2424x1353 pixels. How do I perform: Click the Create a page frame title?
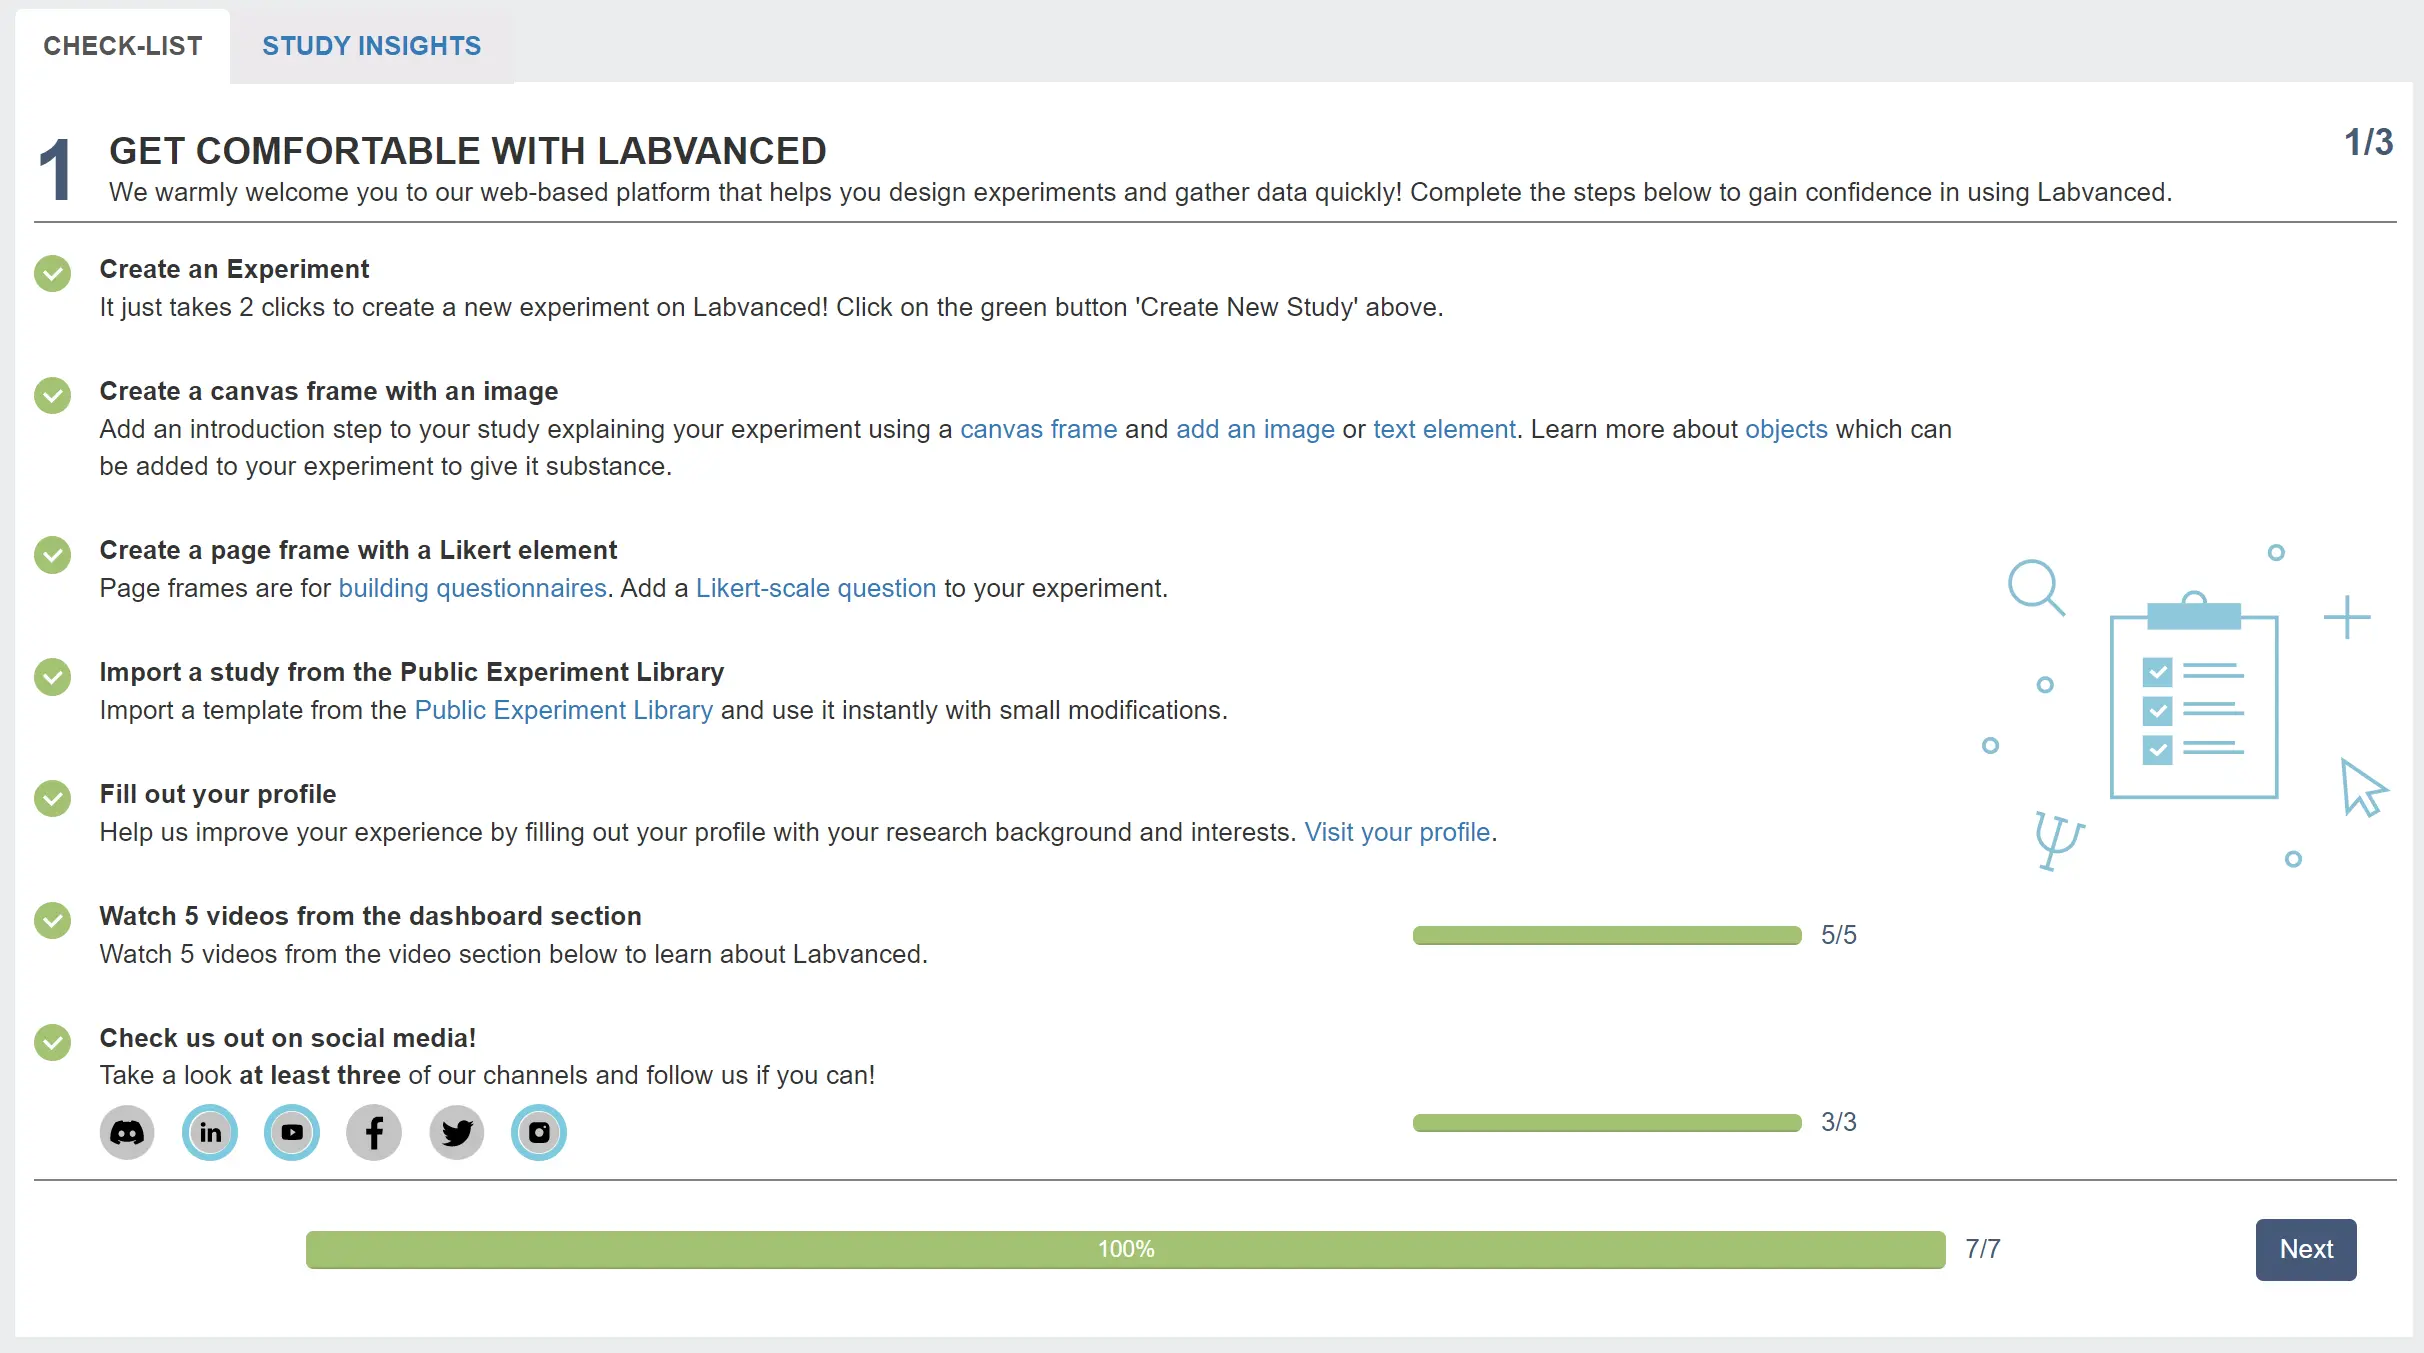358,550
